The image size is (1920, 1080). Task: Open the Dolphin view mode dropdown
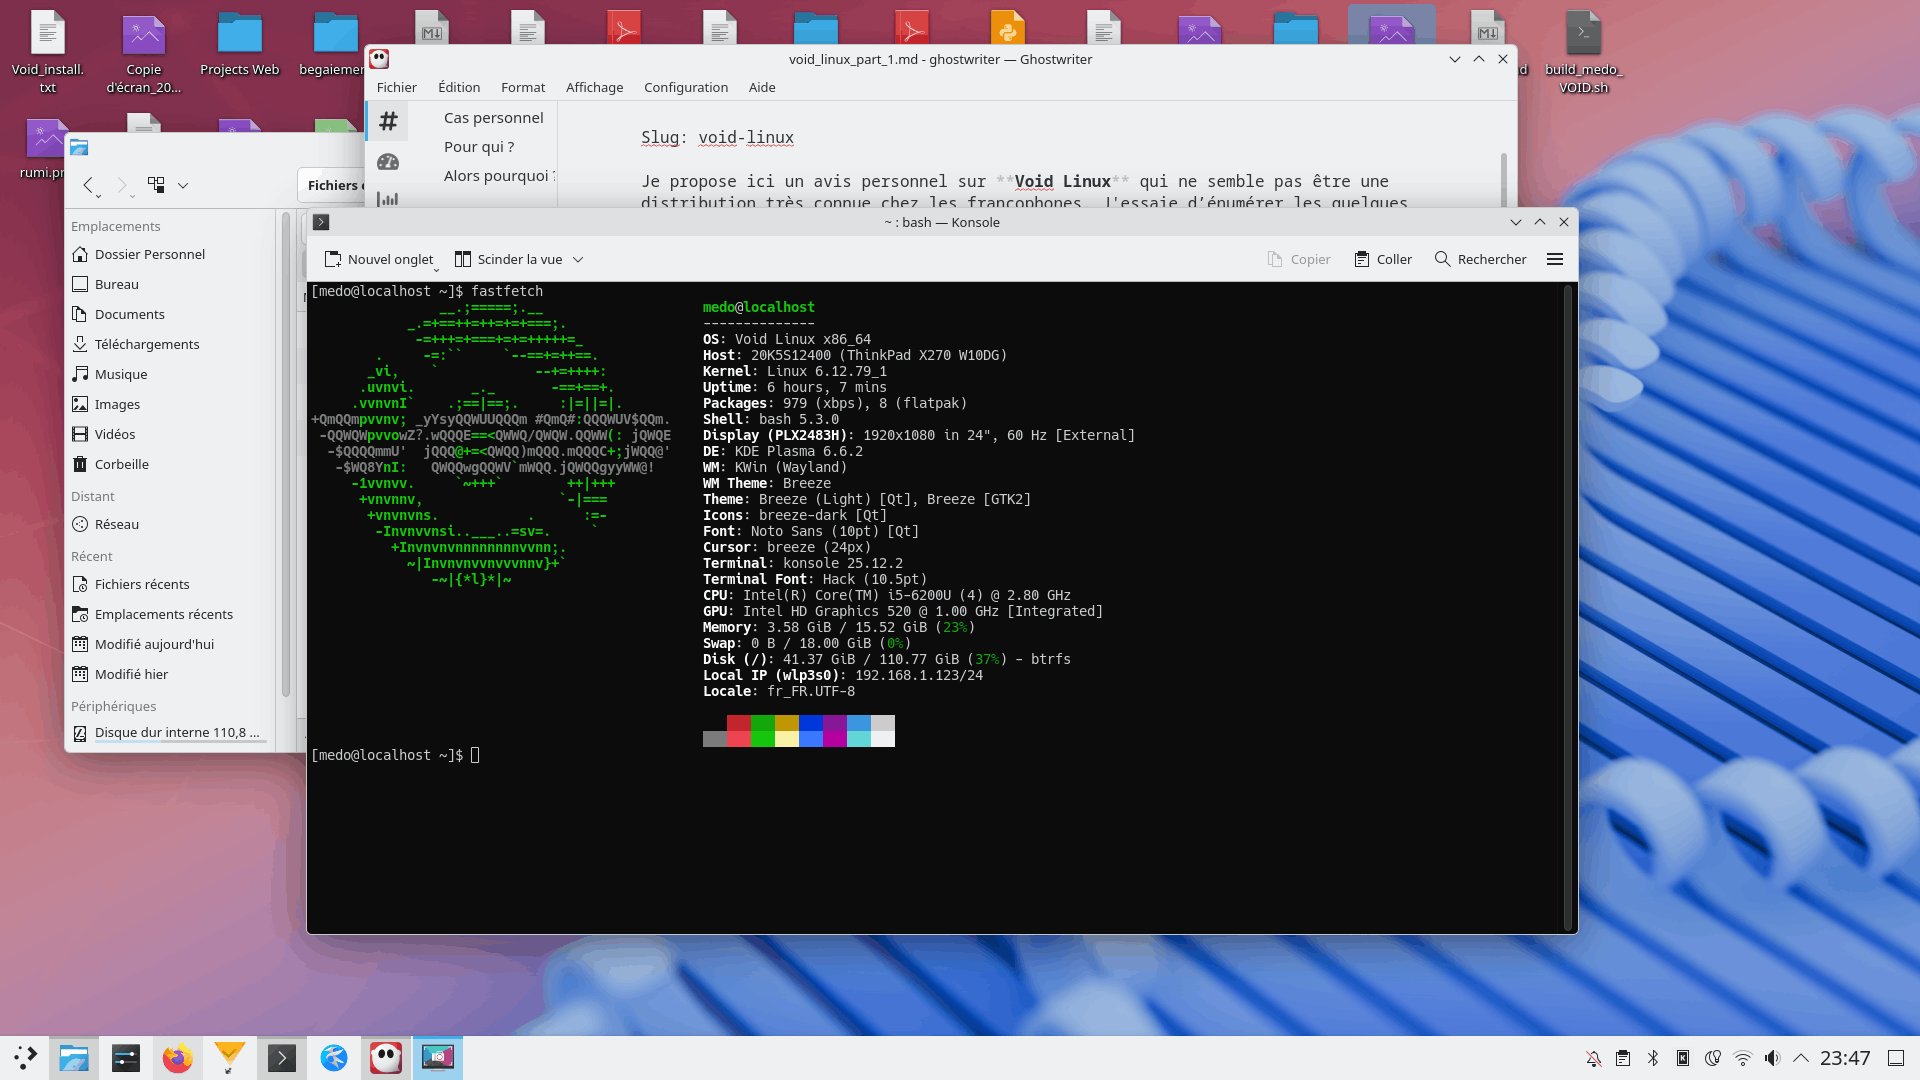tap(182, 185)
